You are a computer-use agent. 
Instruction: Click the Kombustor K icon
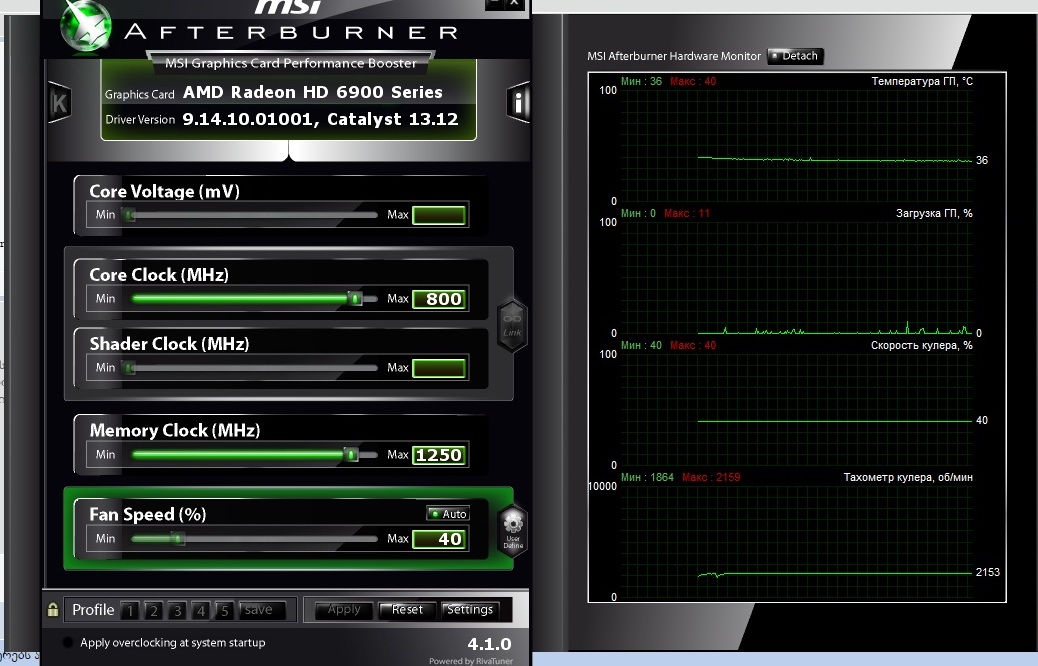[x=59, y=102]
